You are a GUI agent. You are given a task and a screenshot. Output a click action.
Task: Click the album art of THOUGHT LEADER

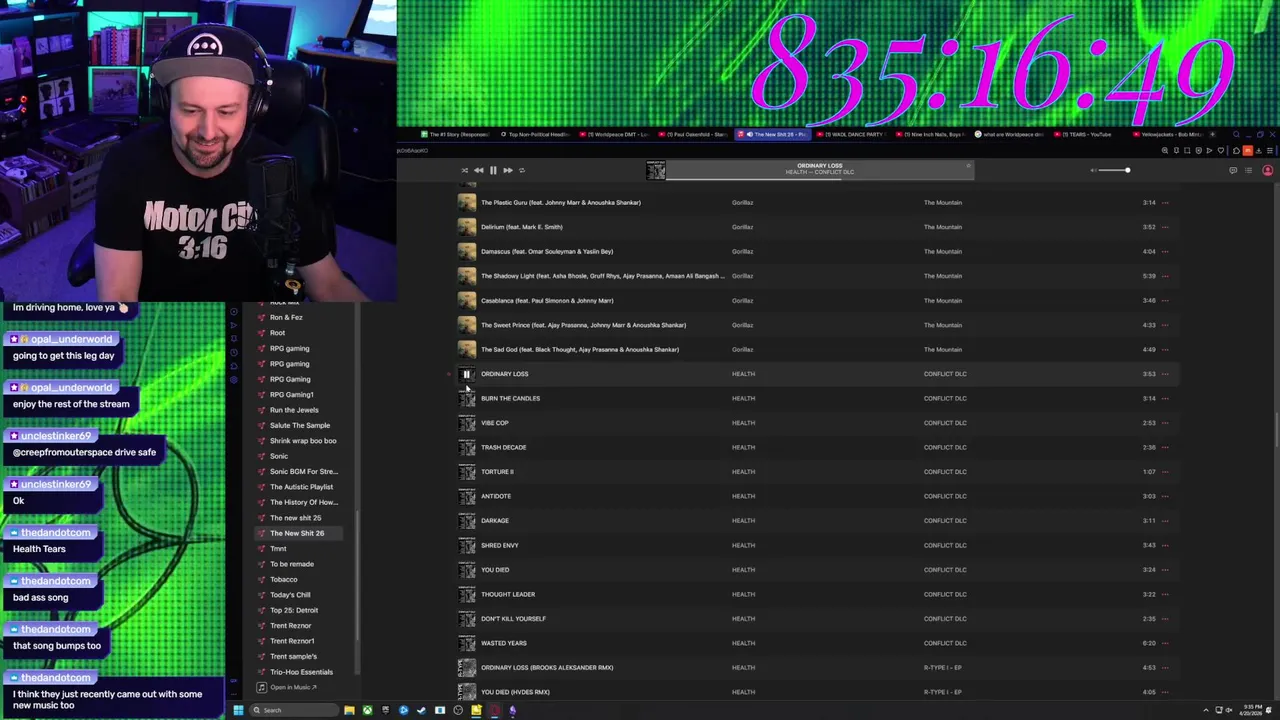pos(467,594)
